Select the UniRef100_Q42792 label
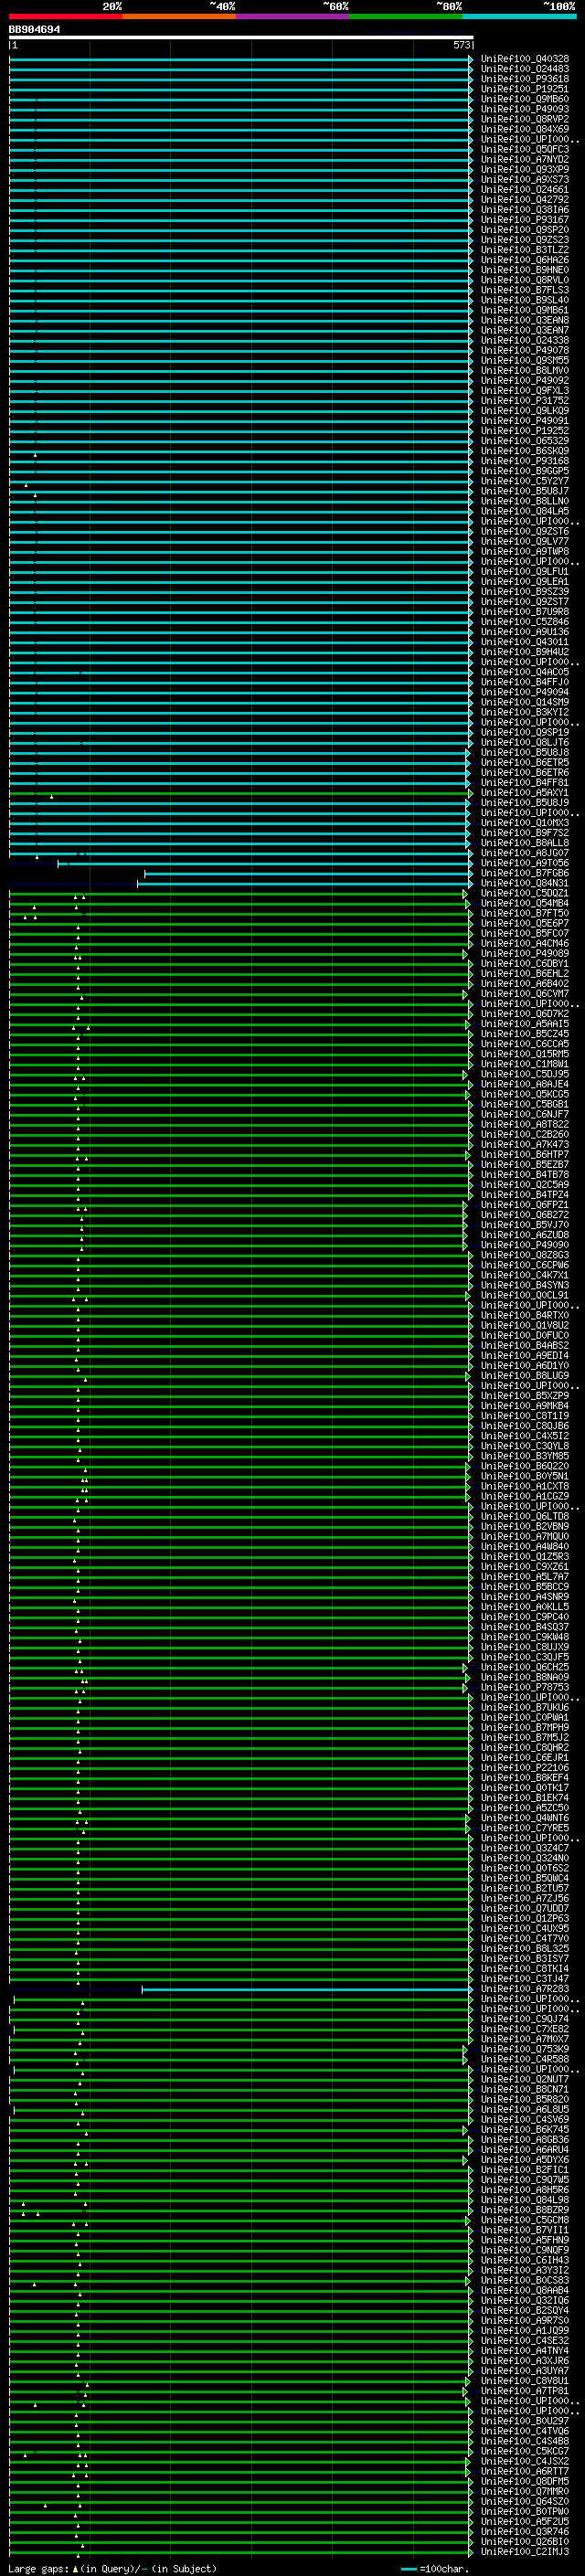 pyautogui.click(x=524, y=199)
